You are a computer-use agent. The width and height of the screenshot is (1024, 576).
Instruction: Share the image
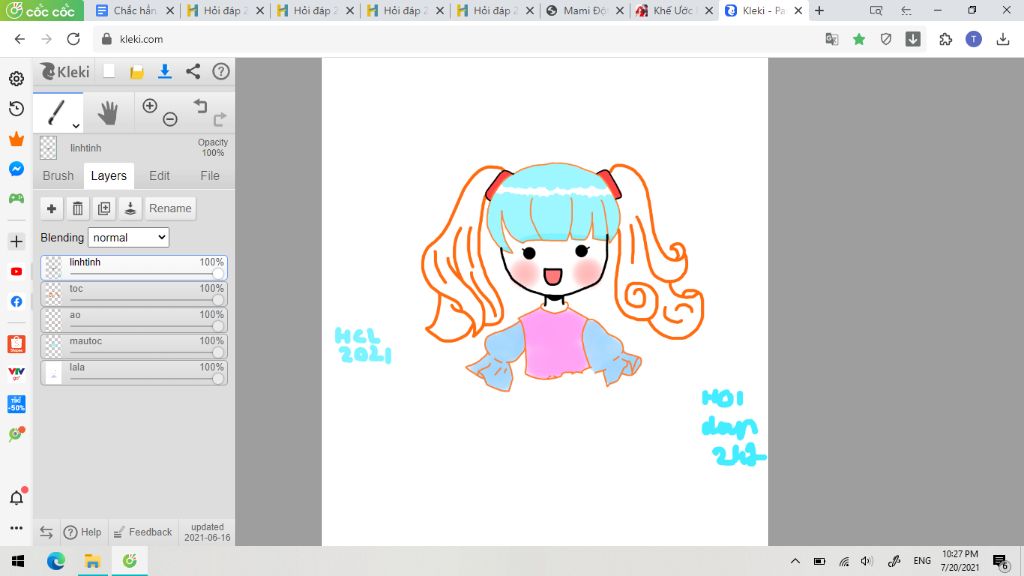point(193,71)
